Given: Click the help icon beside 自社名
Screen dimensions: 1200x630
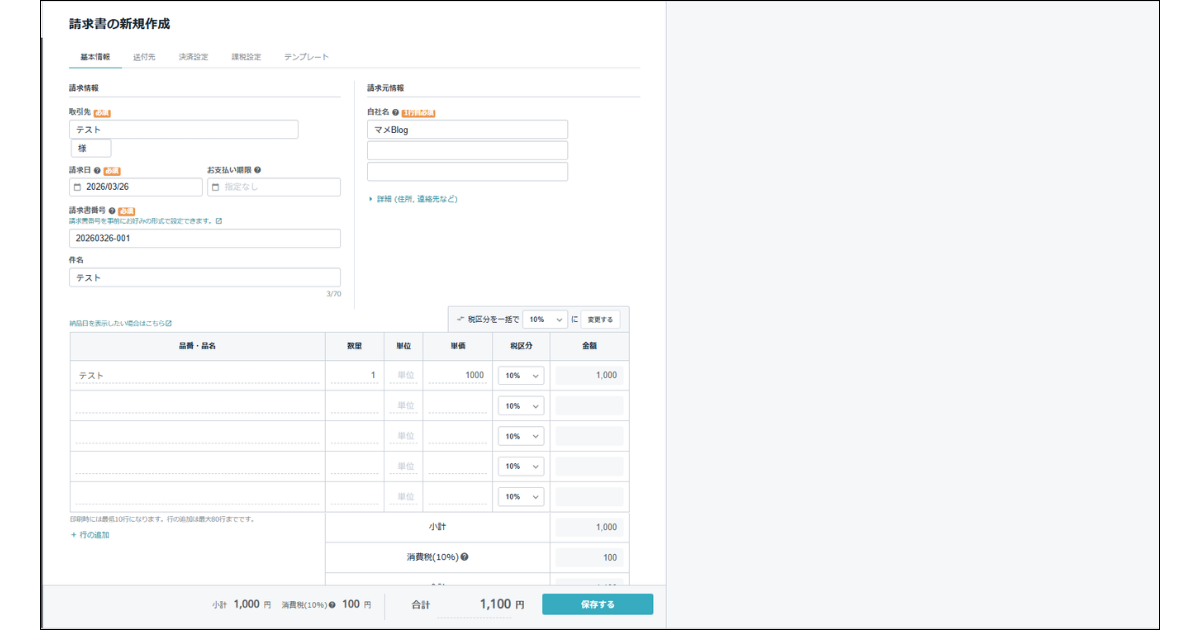Looking at the screenshot, I should (x=396, y=113).
